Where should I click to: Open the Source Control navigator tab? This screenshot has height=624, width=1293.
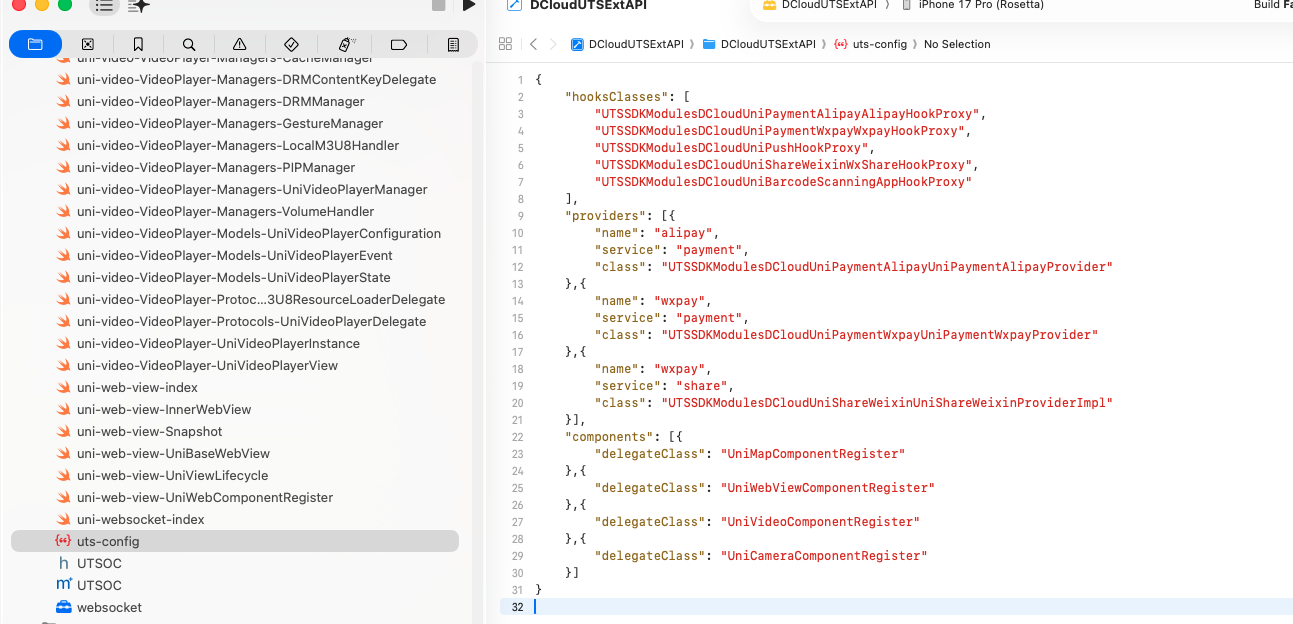coord(87,44)
